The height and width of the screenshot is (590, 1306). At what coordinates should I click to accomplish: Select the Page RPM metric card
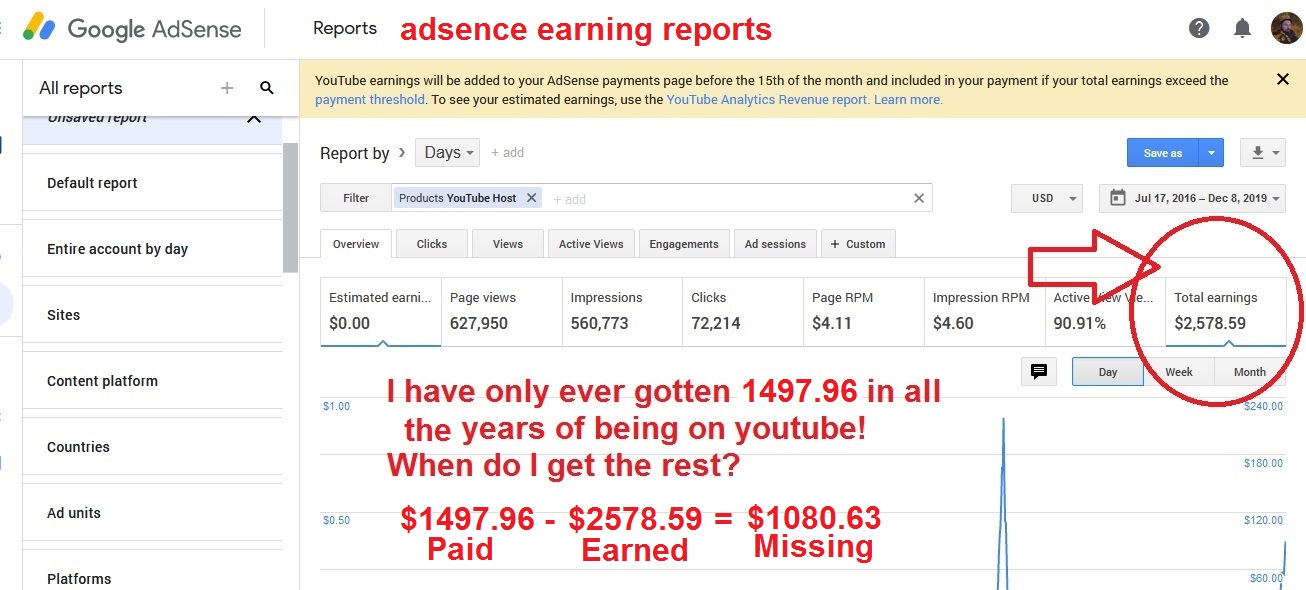point(864,312)
